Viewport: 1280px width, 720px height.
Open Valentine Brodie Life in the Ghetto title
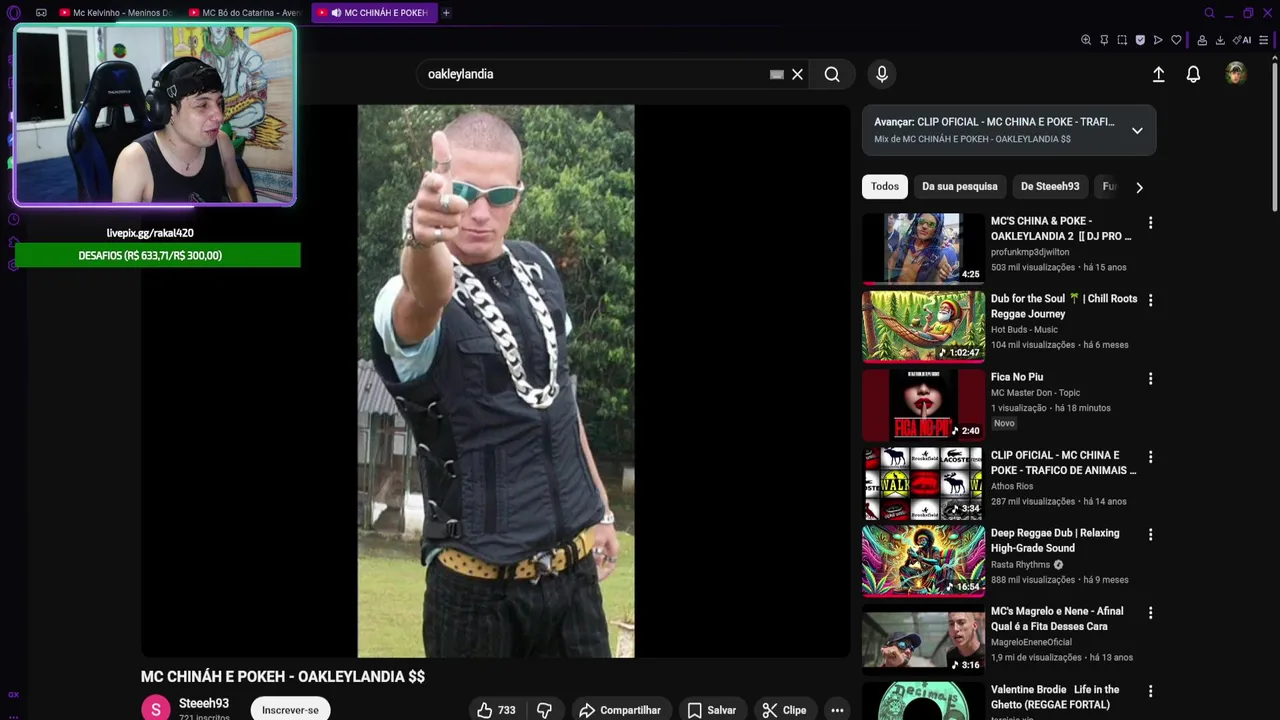[x=1055, y=697]
